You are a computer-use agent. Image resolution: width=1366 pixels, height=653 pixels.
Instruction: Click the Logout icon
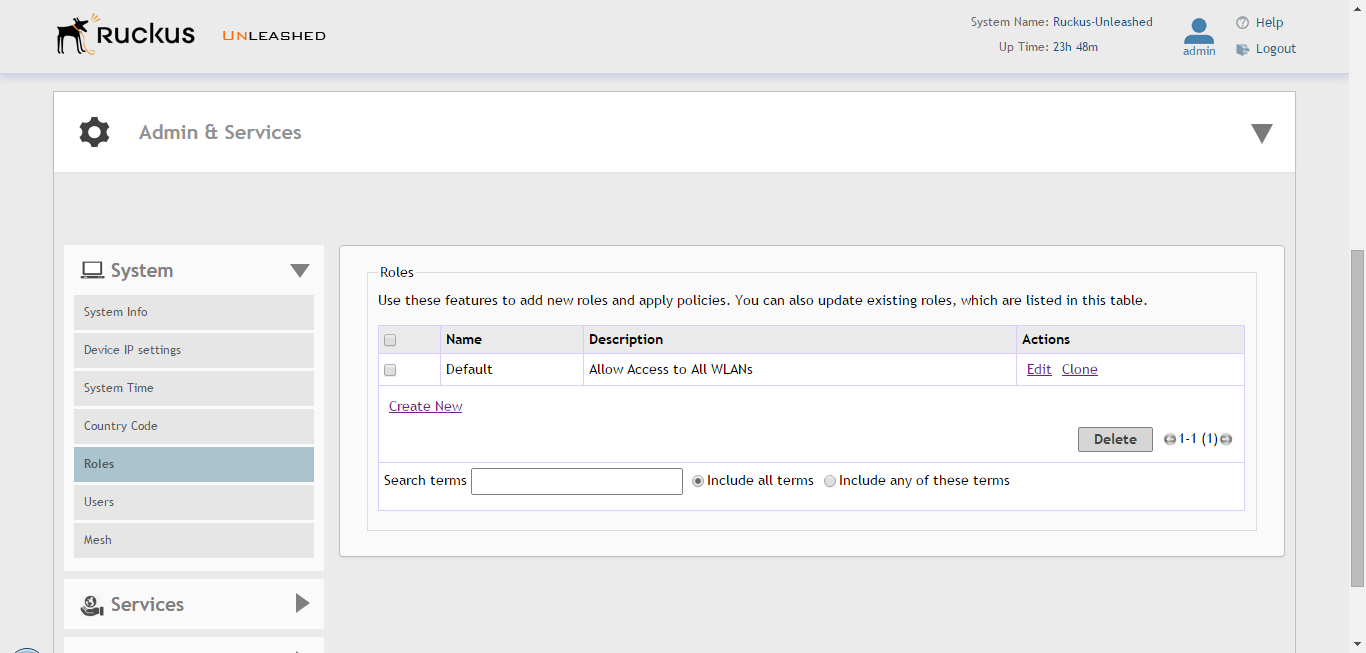[1243, 49]
